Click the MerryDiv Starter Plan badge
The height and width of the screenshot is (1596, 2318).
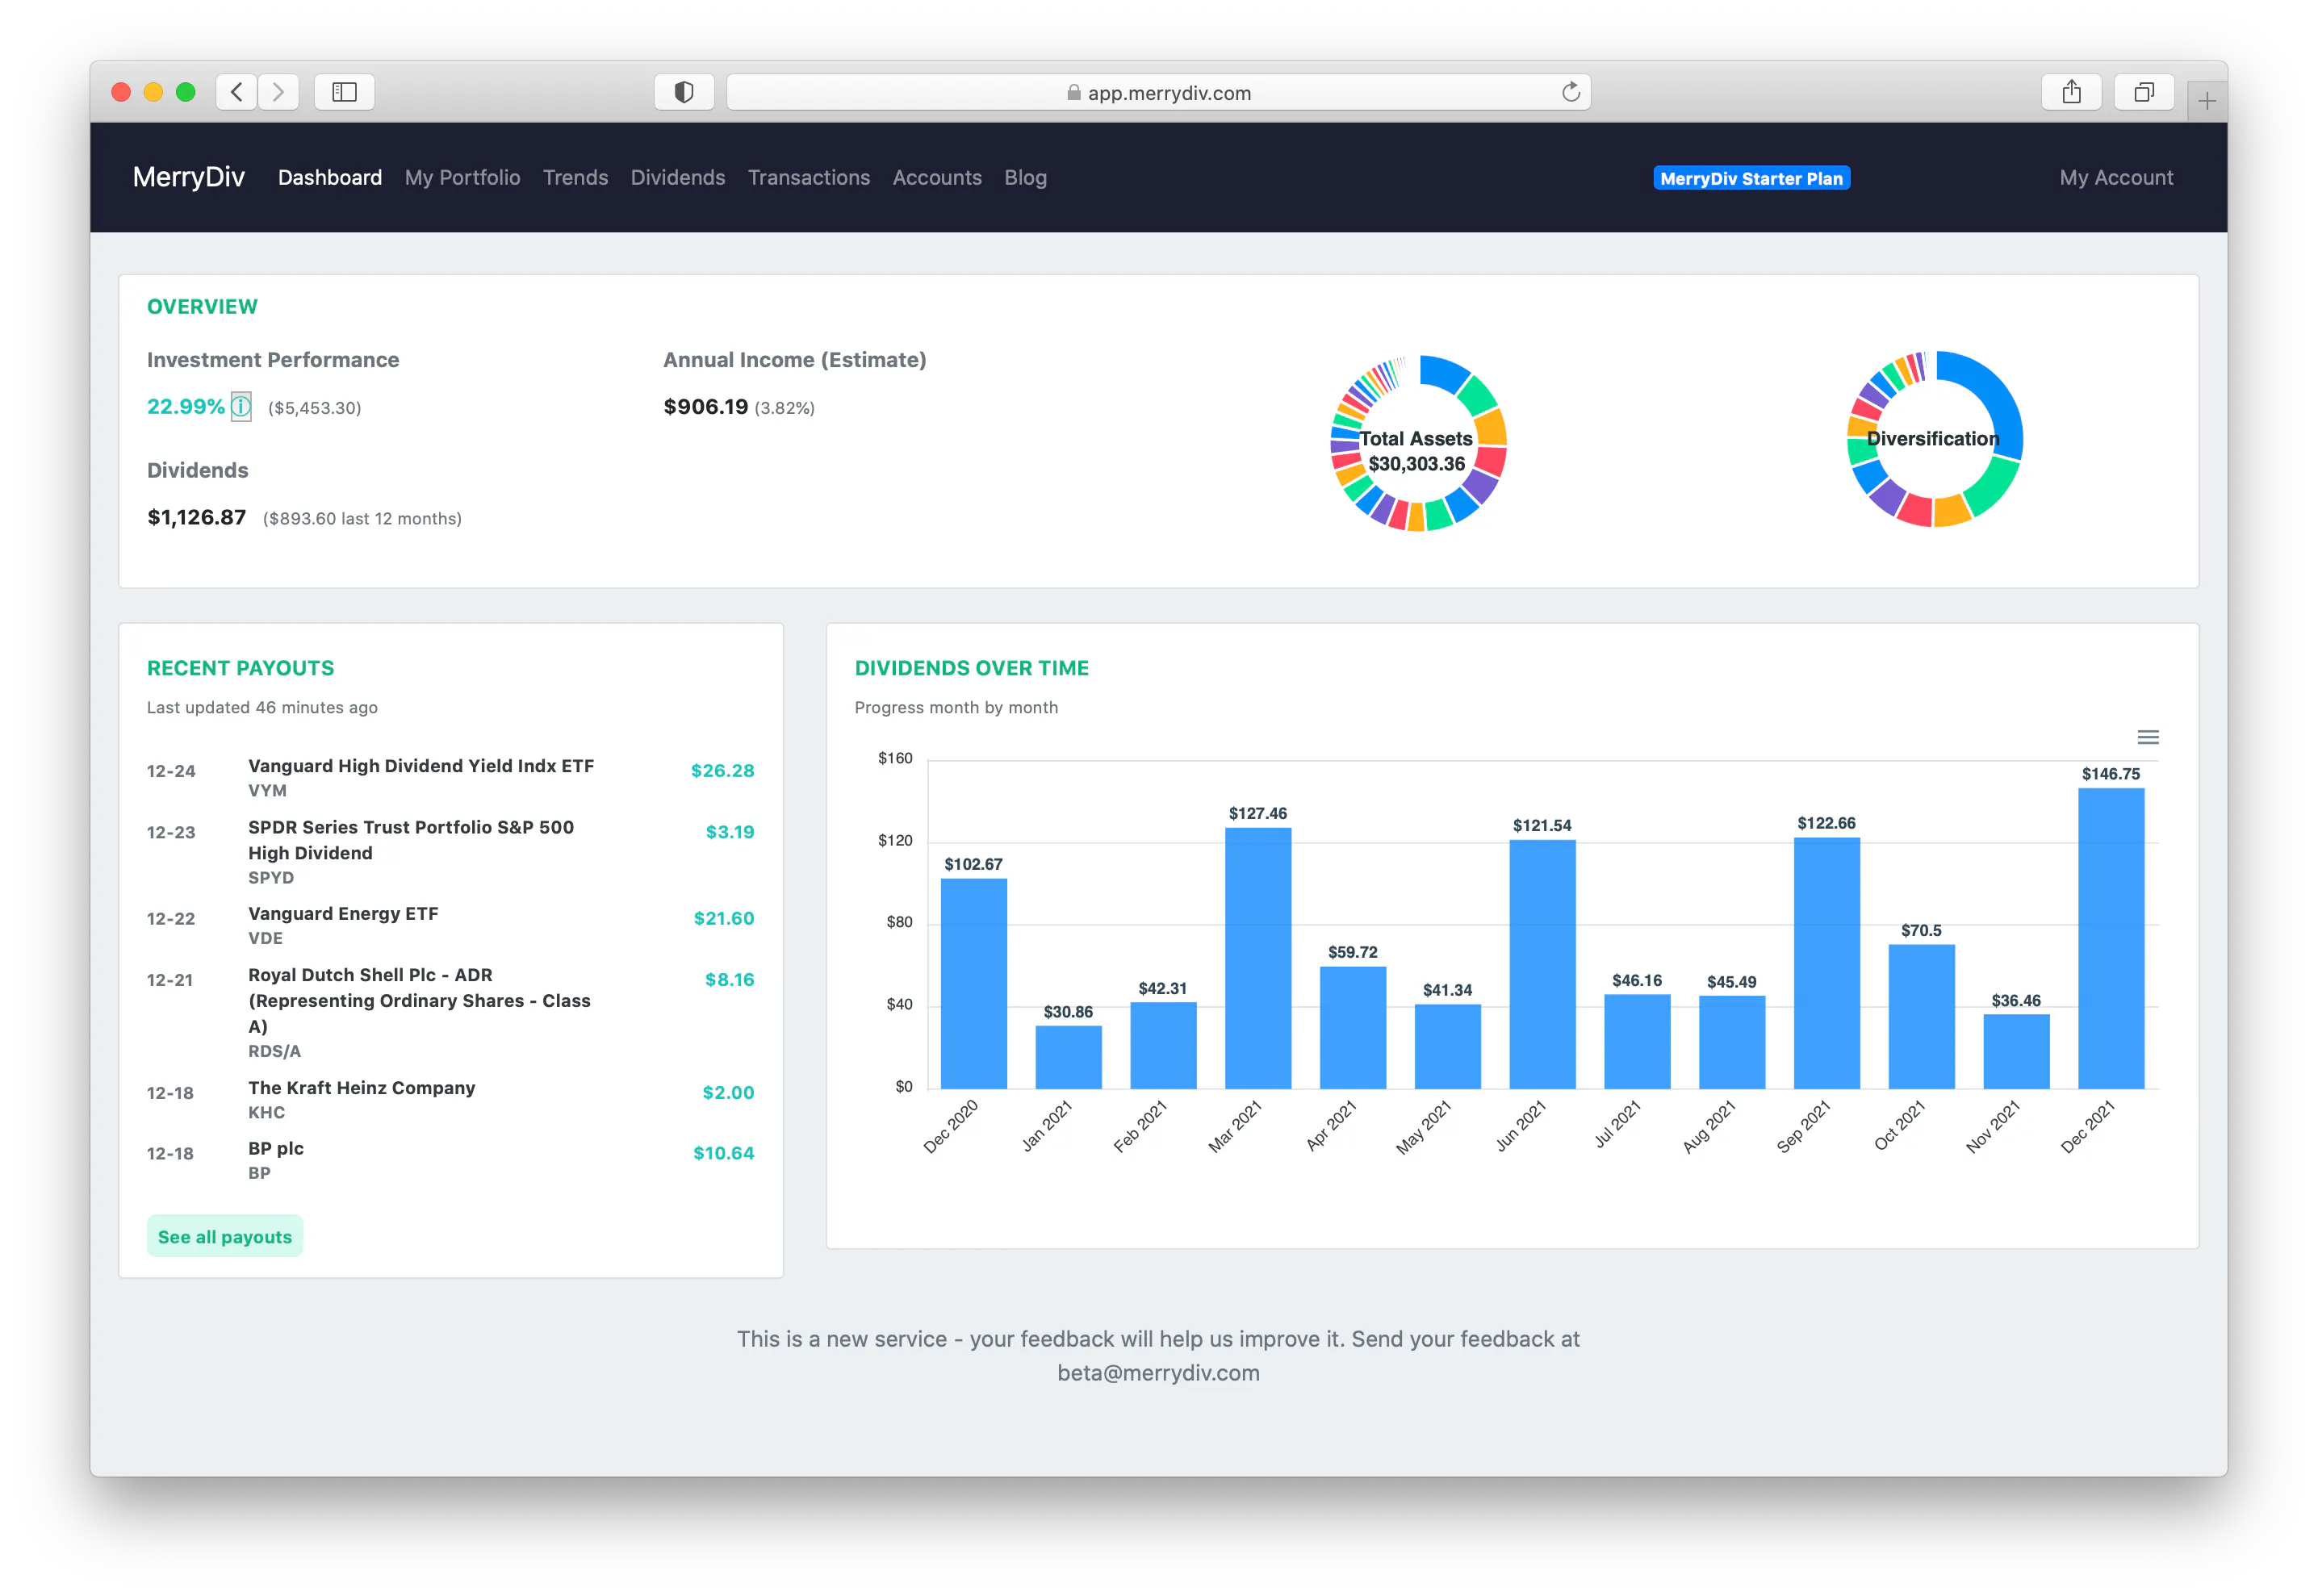pyautogui.click(x=1751, y=178)
